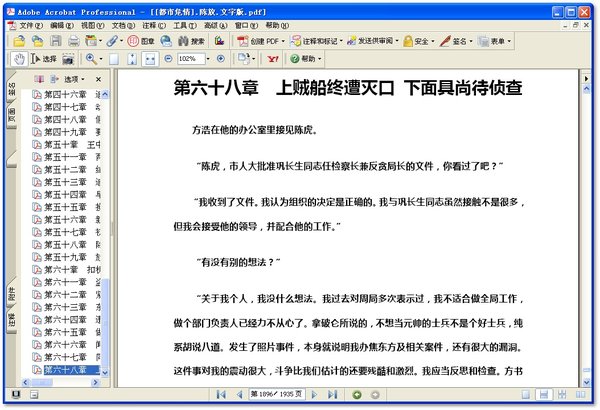Click the eBook picture toolbar icon
Viewport: 600px width, 410px height.
[219, 41]
